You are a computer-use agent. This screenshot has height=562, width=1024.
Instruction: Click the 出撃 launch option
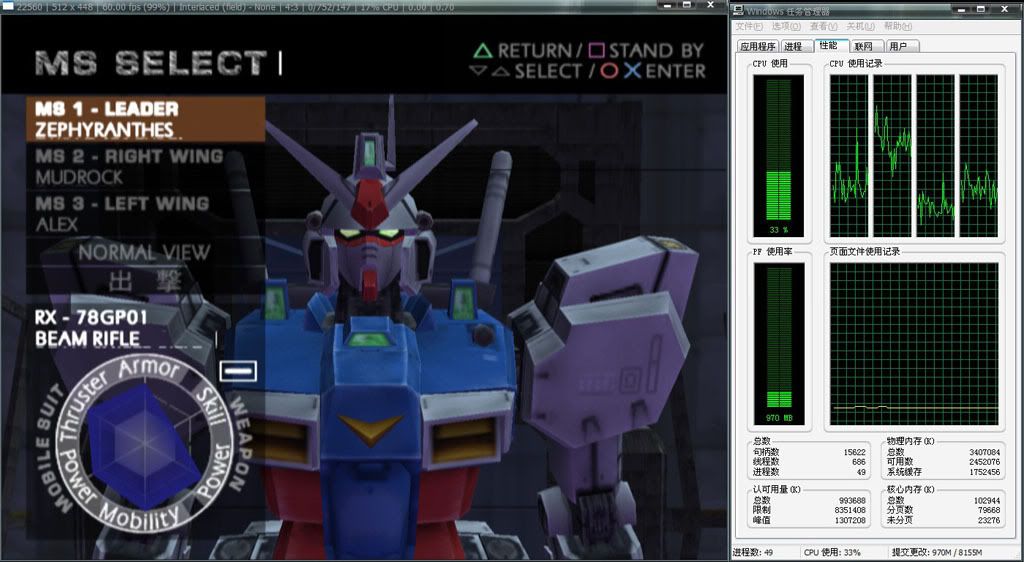(145, 281)
